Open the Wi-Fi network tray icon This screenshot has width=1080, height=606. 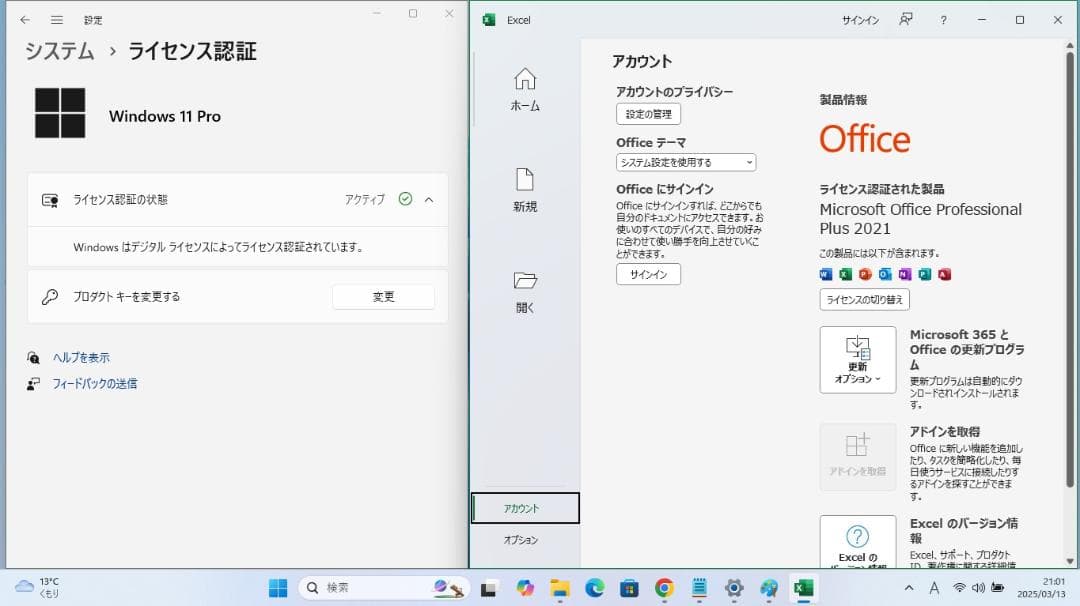coord(959,588)
